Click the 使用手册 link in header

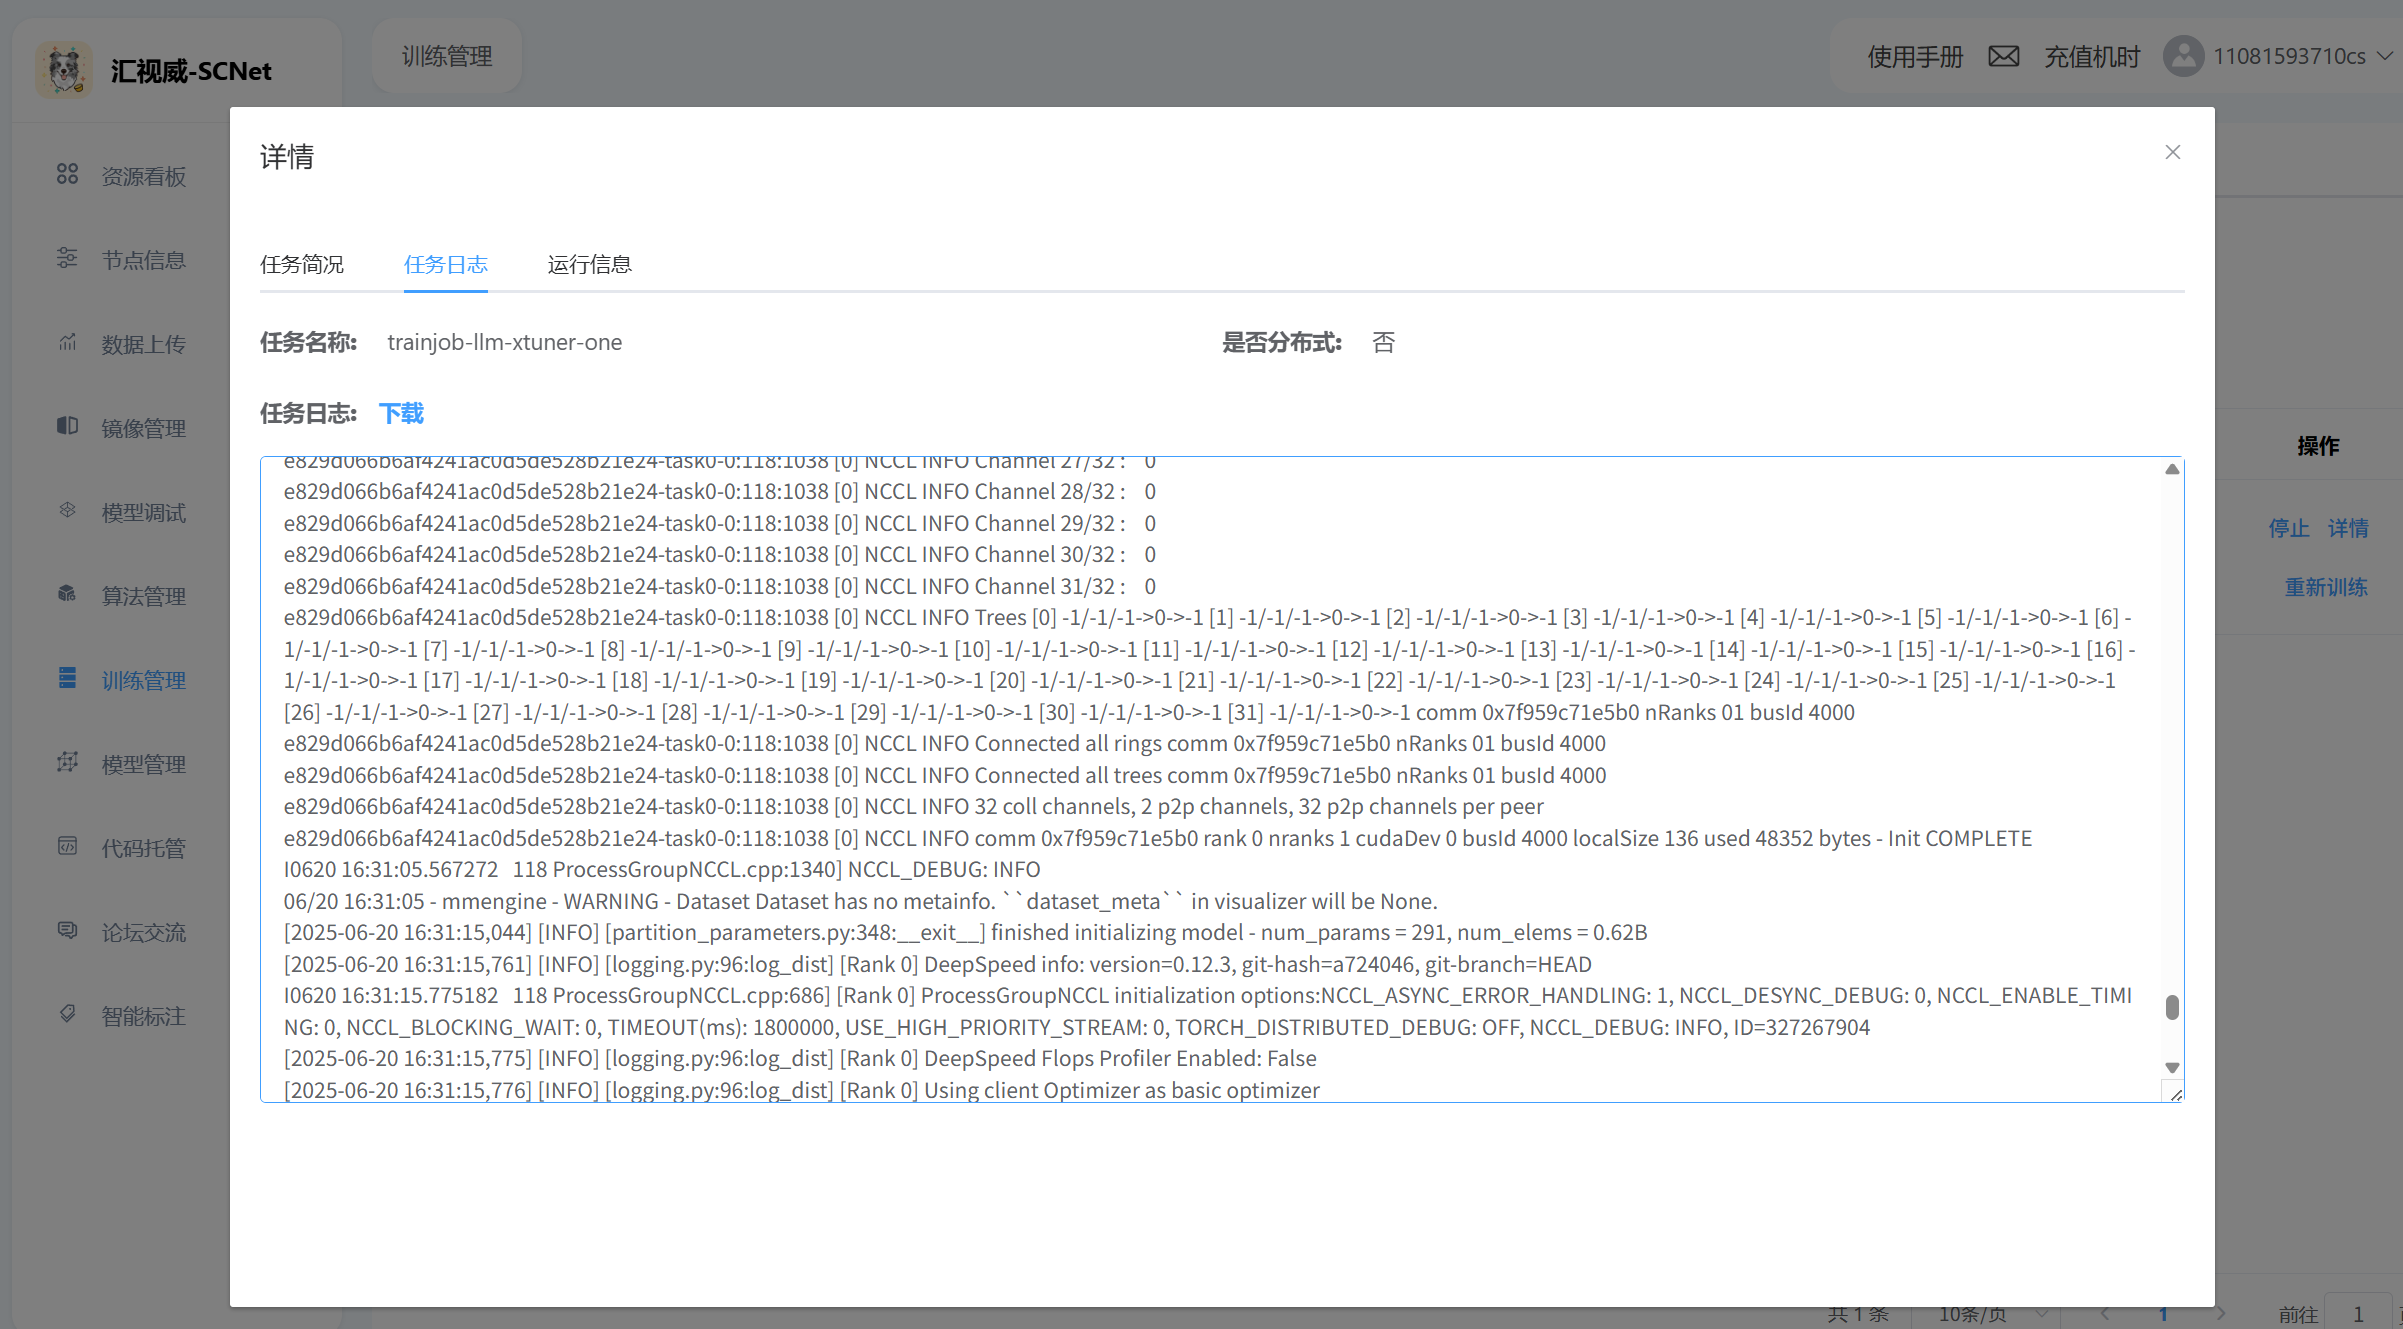1915,56
